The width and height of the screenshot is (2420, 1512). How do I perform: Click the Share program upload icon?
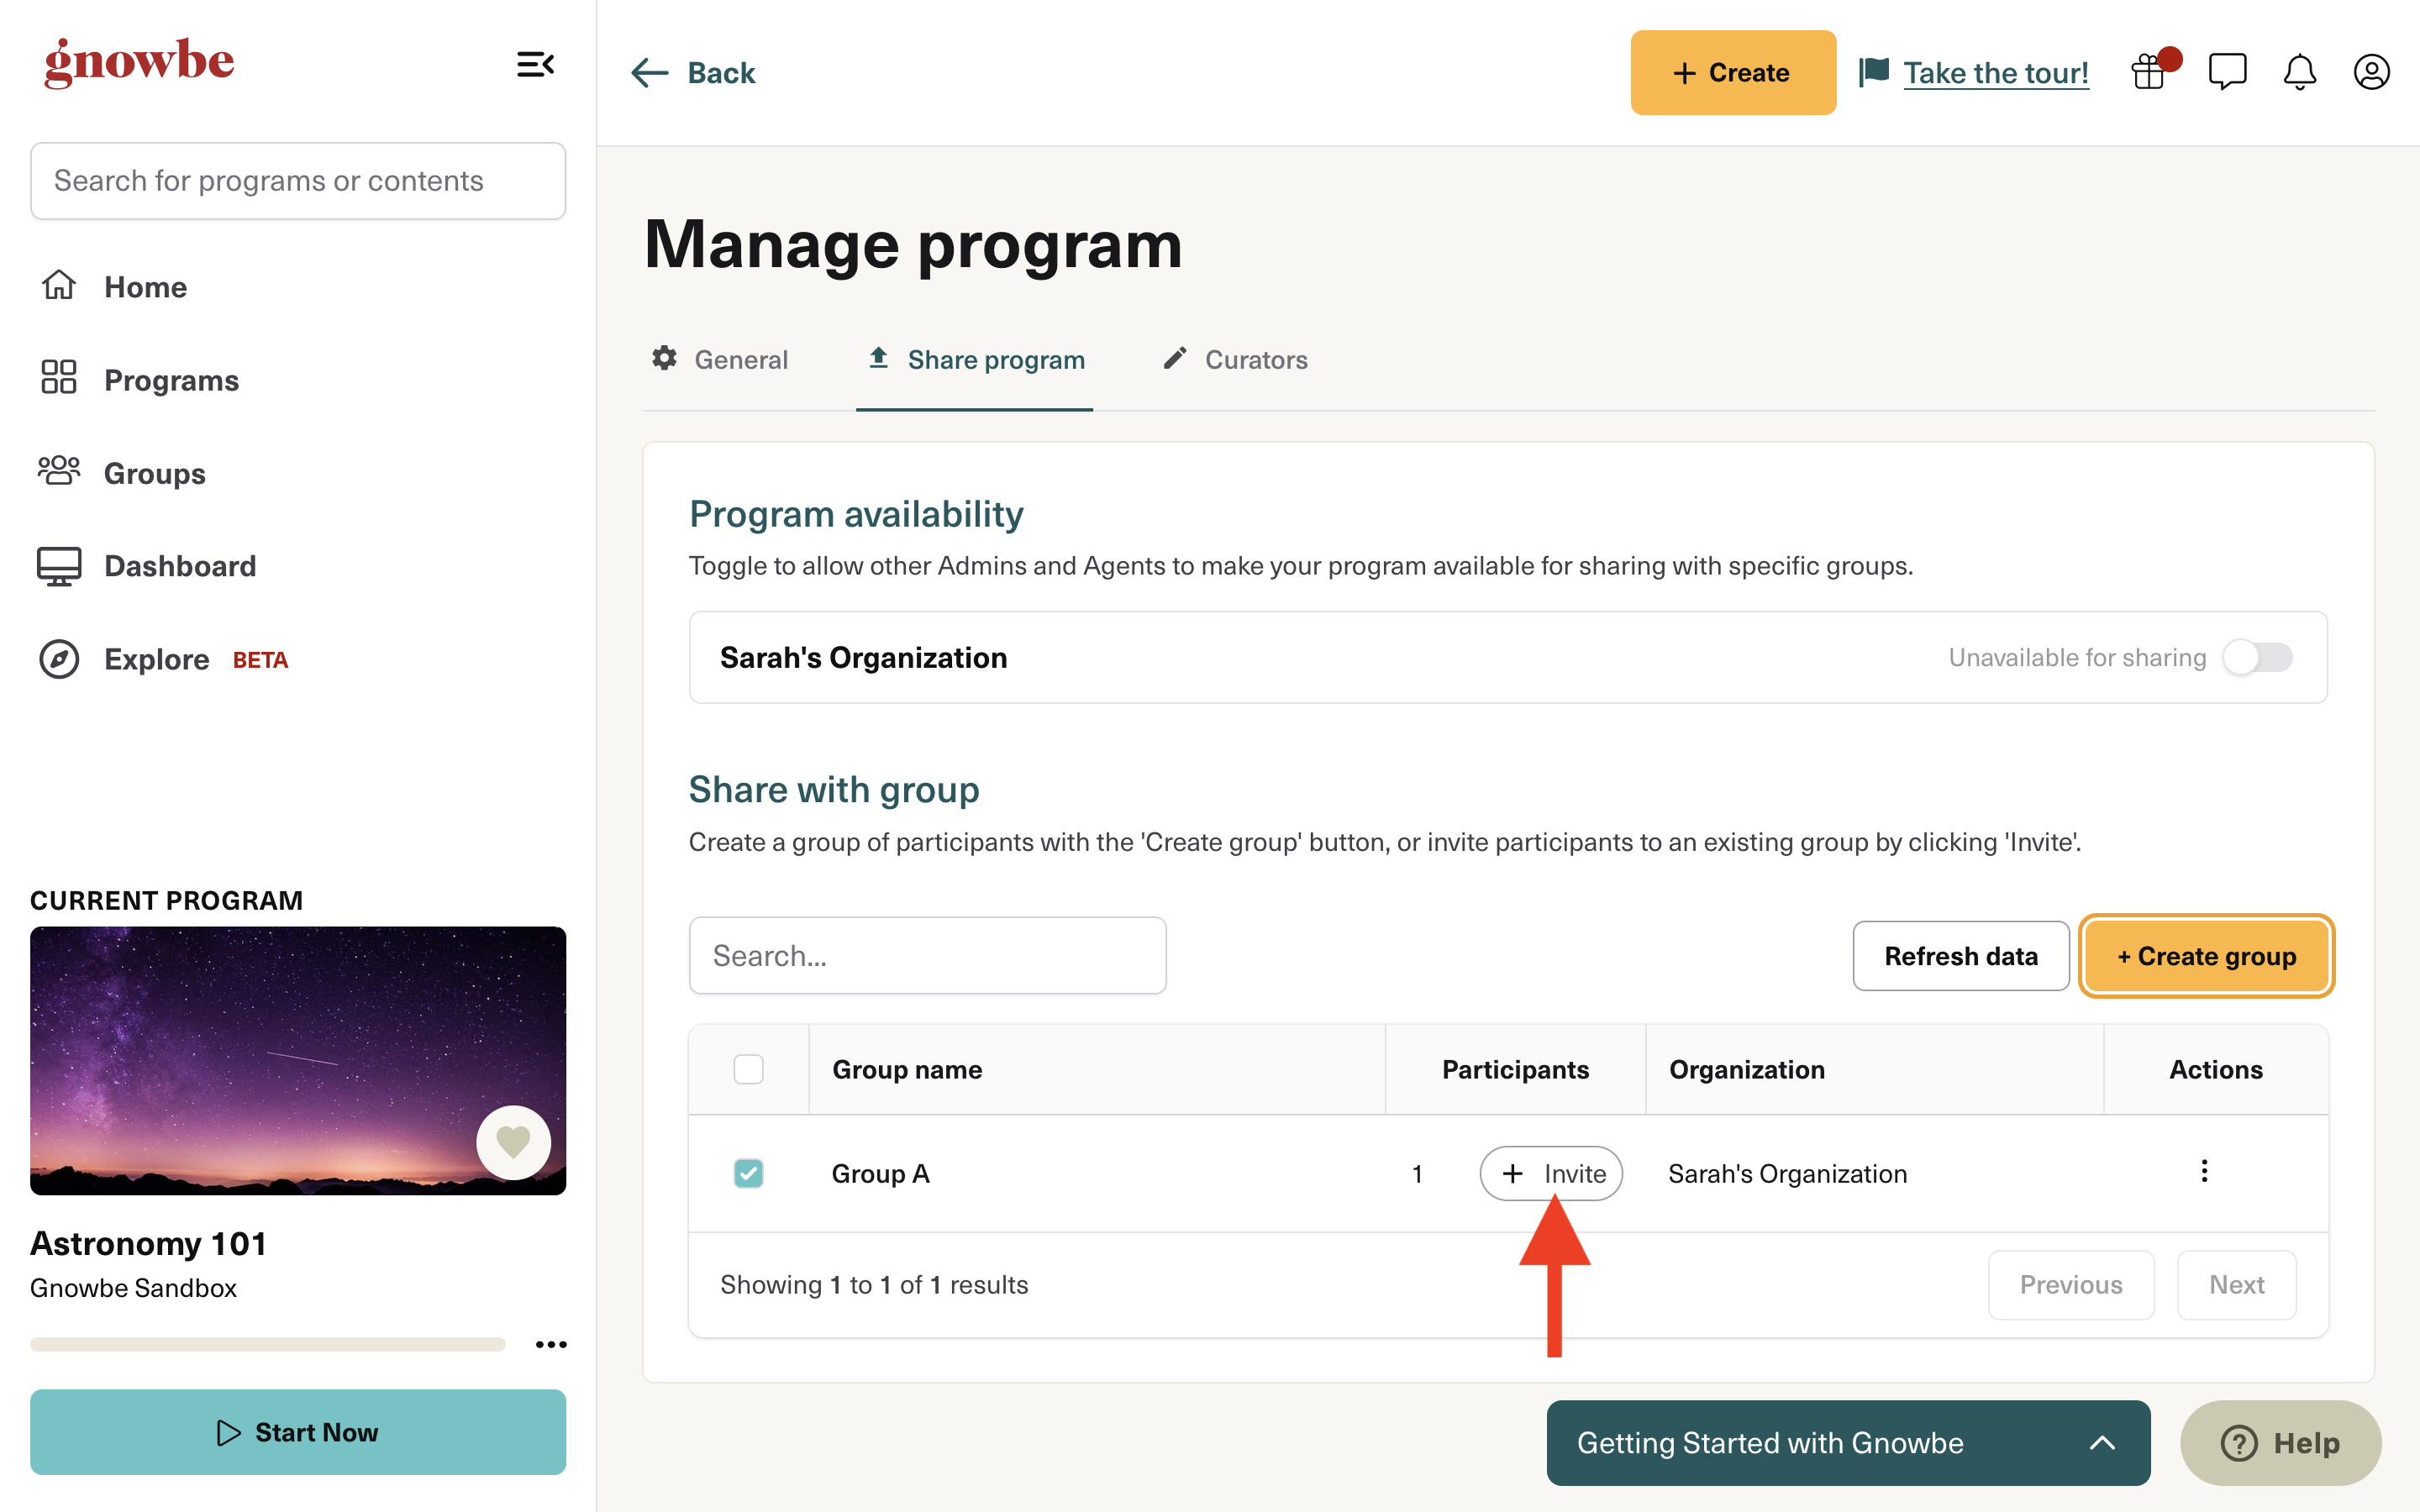point(879,358)
